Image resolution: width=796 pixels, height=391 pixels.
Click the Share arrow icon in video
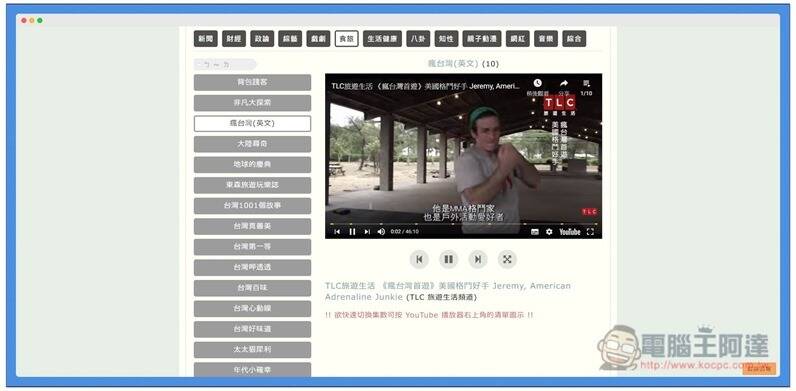[x=563, y=83]
